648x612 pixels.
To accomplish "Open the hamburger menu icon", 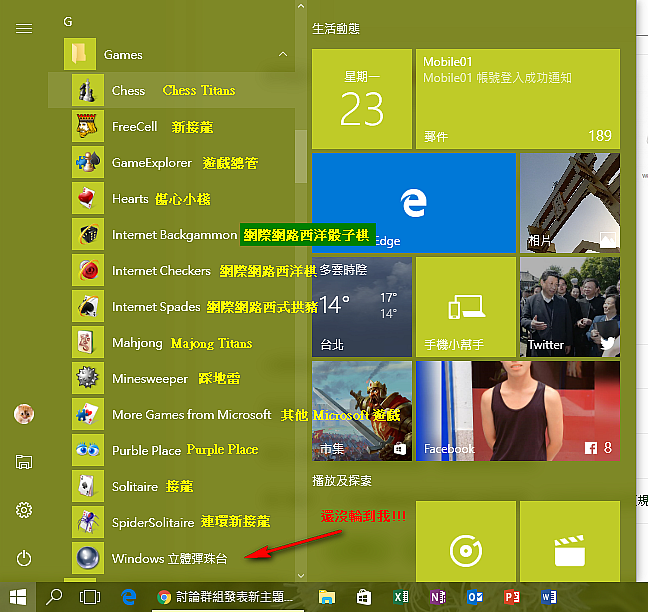I will coord(24,28).
